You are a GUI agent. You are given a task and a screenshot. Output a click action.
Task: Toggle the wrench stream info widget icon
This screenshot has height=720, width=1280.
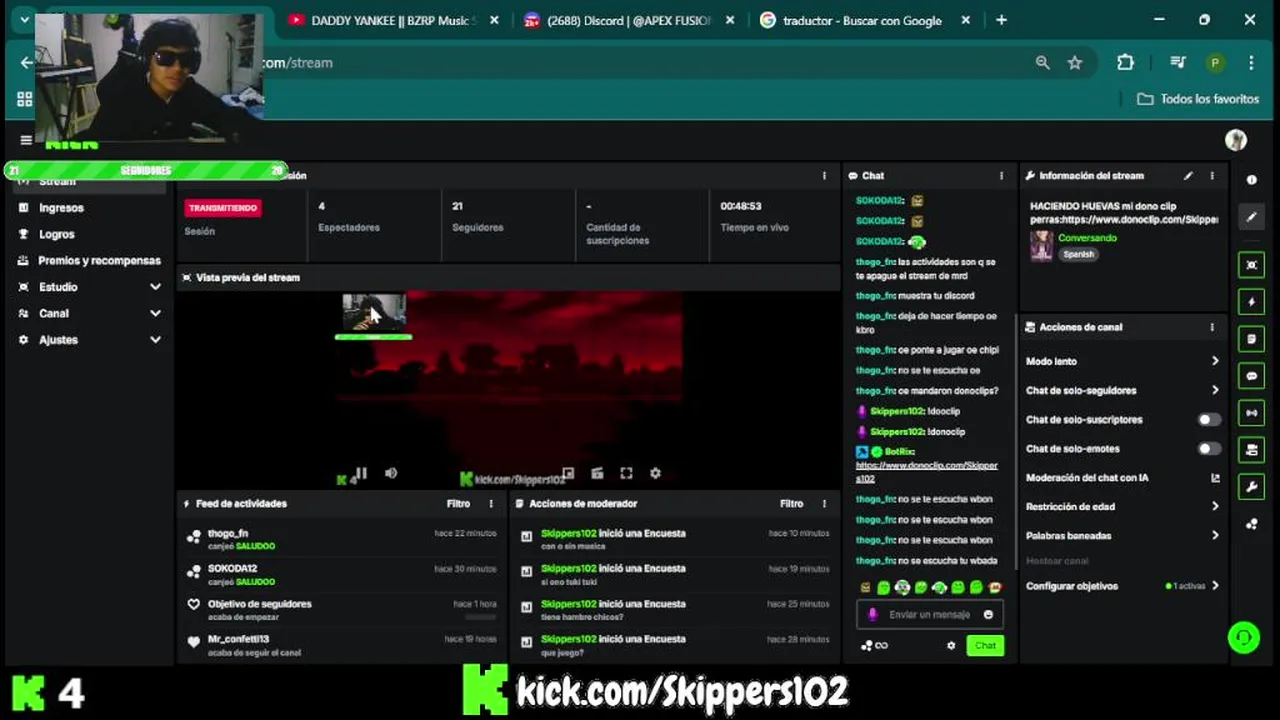click(1251, 487)
